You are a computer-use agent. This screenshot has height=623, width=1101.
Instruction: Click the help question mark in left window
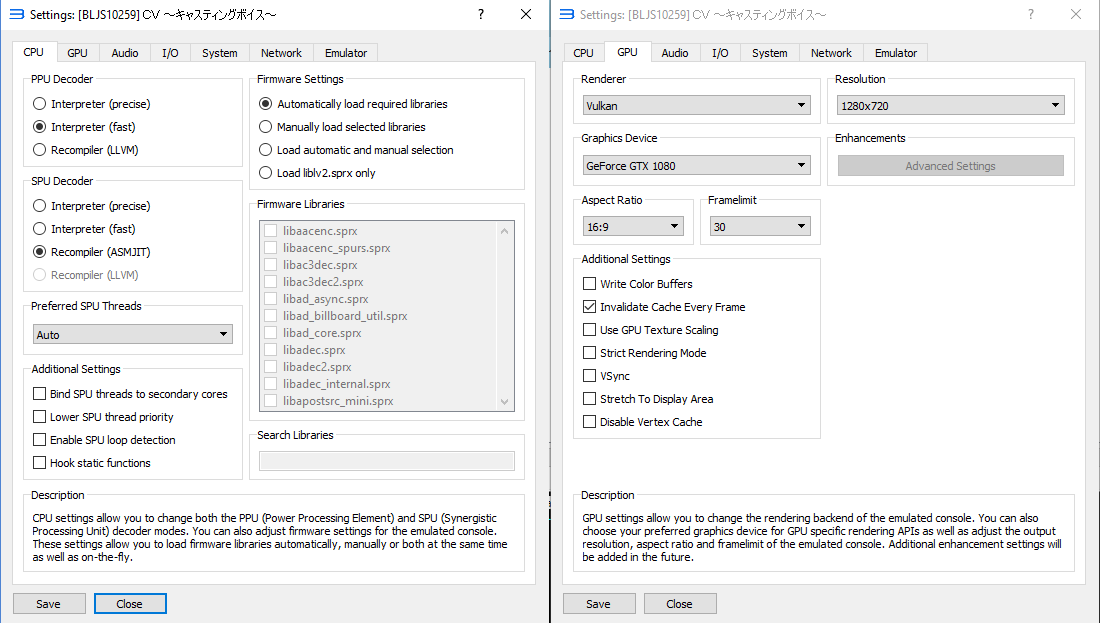click(x=480, y=14)
